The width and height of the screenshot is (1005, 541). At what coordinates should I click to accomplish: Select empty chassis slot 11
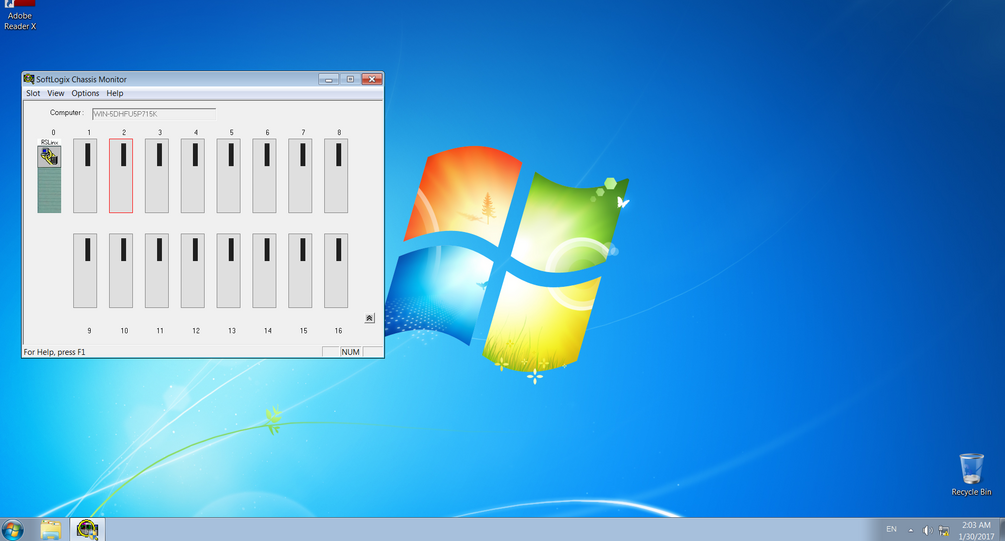click(157, 270)
